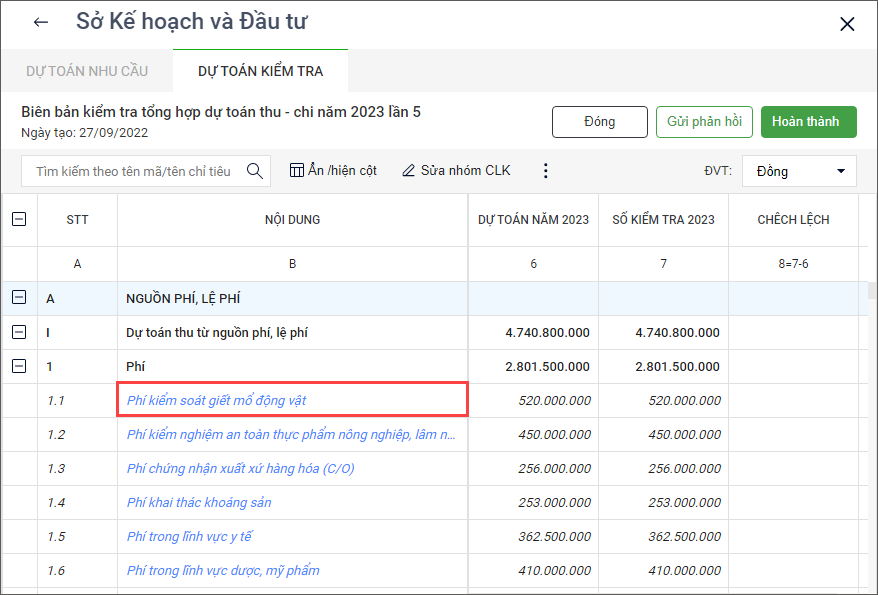Collapse section A Nguồn phí, lệ phí
The height and width of the screenshot is (595, 878).
coord(19,298)
